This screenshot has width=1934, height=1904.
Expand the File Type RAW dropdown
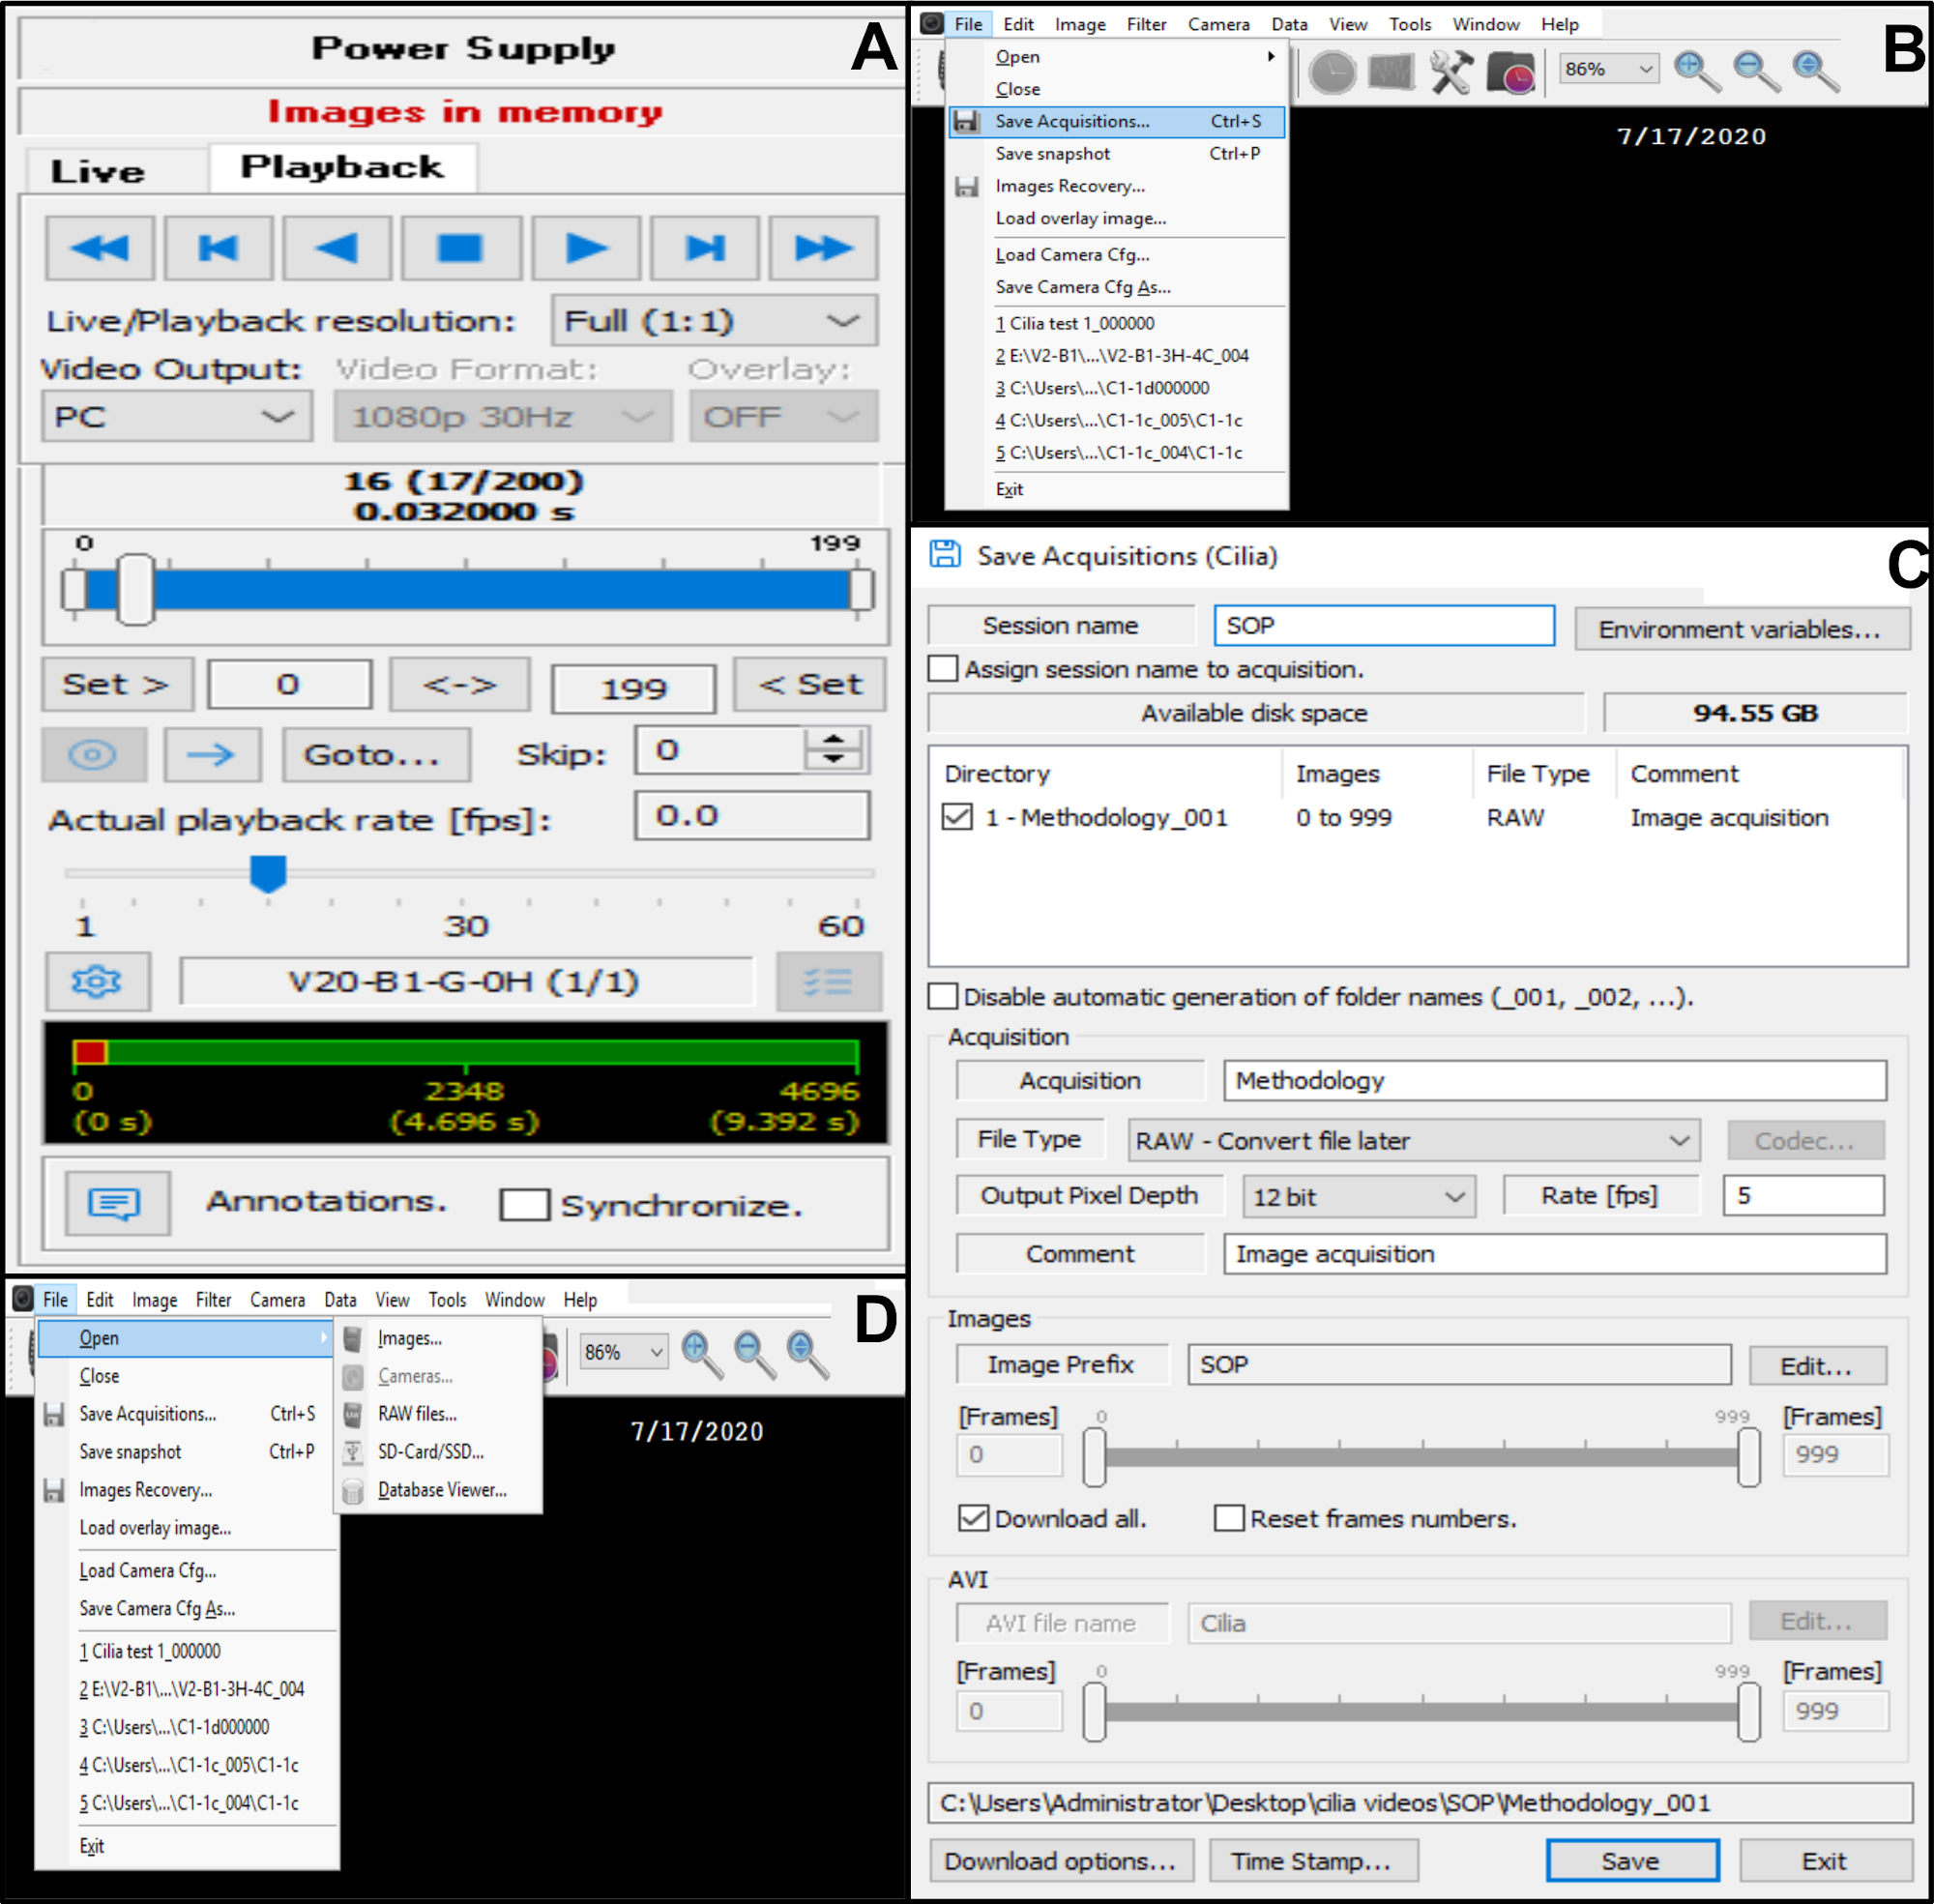point(1413,1140)
